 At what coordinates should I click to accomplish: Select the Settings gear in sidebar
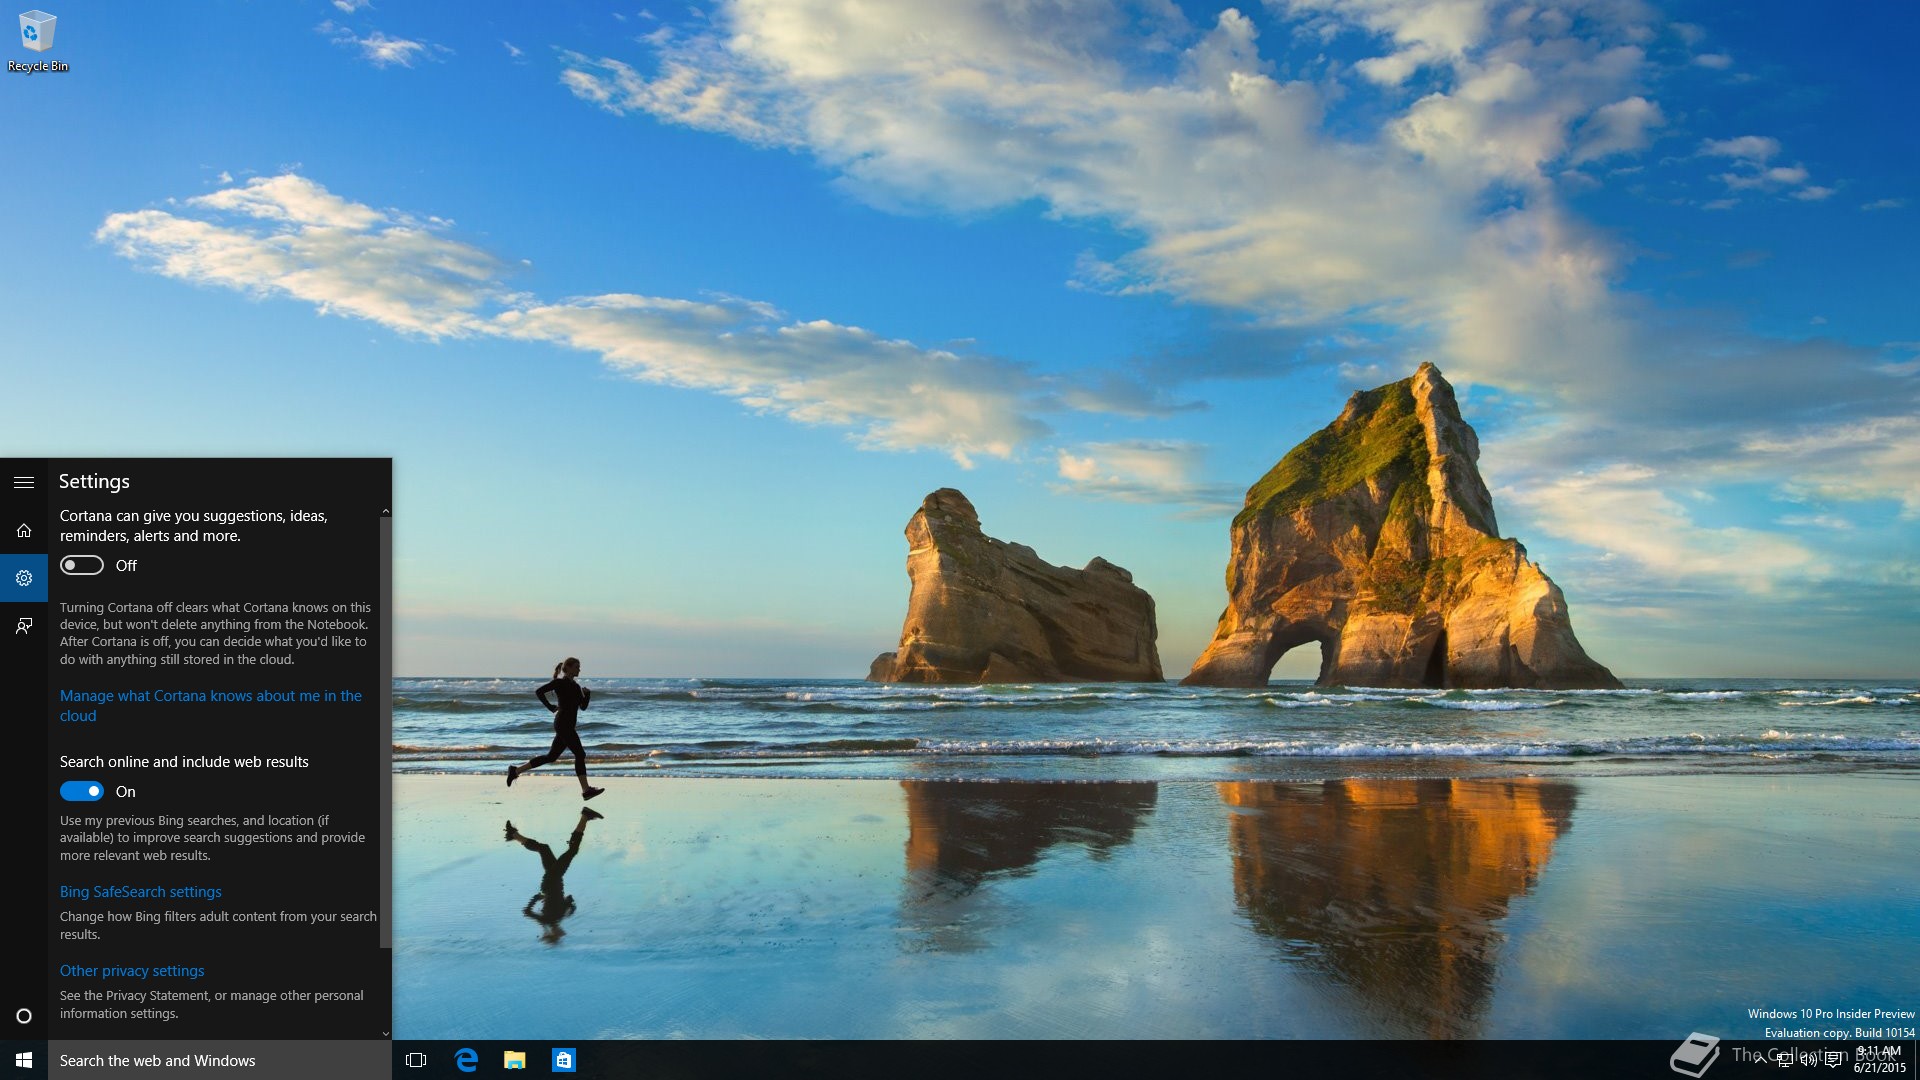pyautogui.click(x=24, y=578)
